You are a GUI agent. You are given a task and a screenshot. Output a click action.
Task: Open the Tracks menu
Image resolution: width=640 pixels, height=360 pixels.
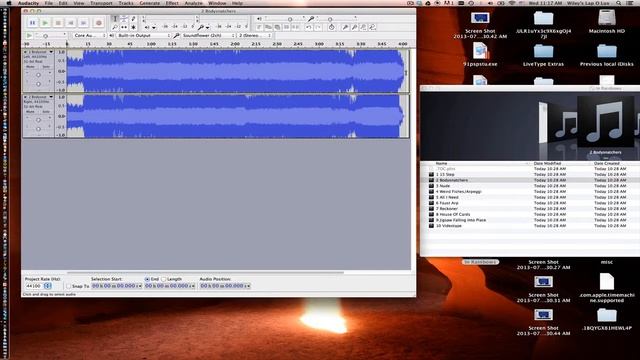point(126,3)
